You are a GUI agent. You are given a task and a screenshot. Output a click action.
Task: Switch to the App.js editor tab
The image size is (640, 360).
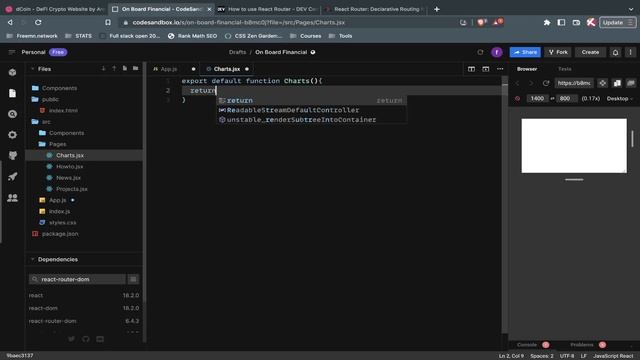[x=169, y=69]
